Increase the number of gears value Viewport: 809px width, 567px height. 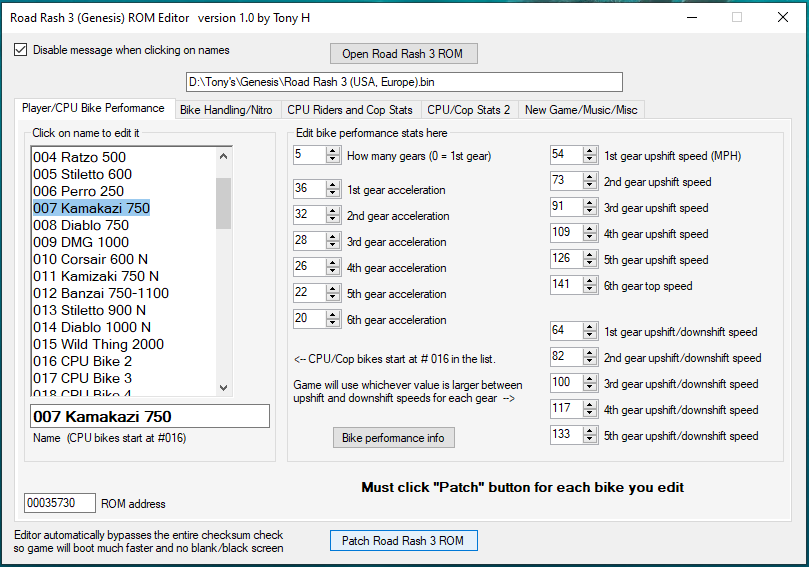[x=334, y=151]
